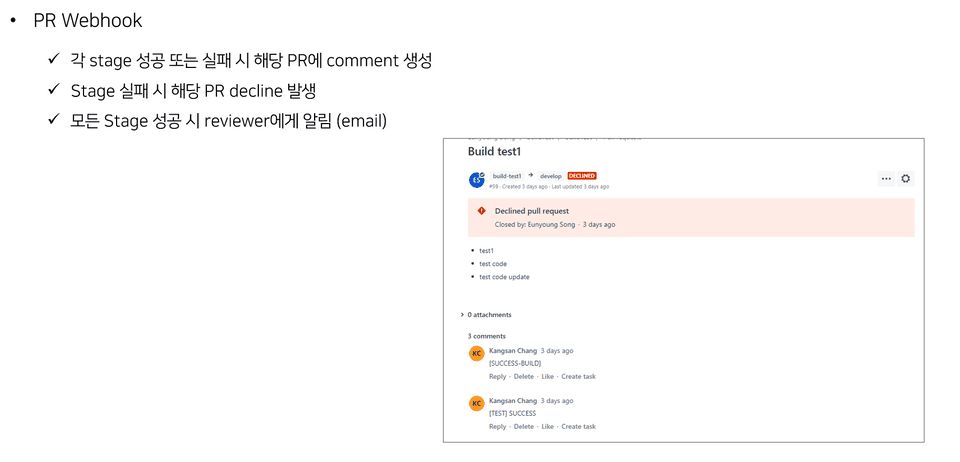The image size is (960, 462).
Task: Click the red declined warning icon
Action: point(481,211)
